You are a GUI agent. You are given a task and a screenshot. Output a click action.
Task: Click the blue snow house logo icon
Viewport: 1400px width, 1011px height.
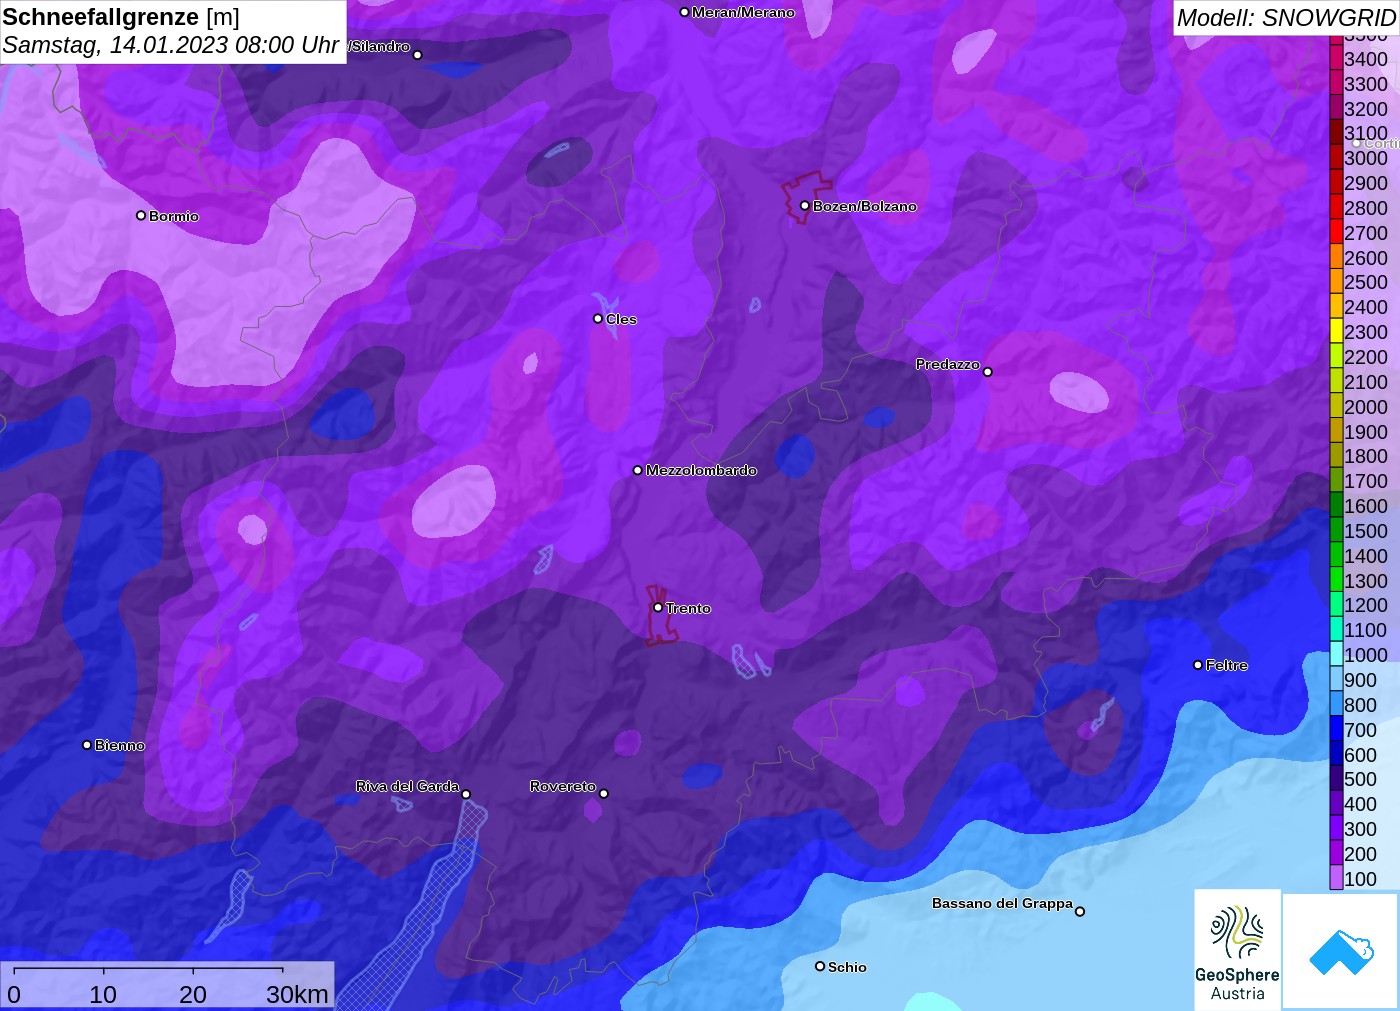pyautogui.click(x=1341, y=952)
